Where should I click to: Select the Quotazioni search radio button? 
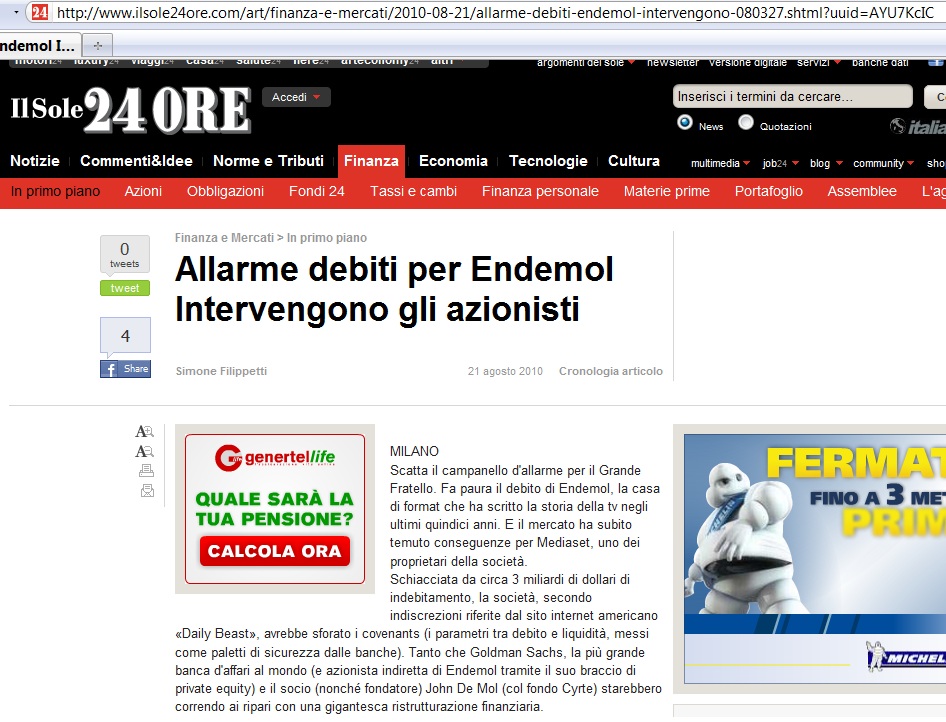pos(746,122)
